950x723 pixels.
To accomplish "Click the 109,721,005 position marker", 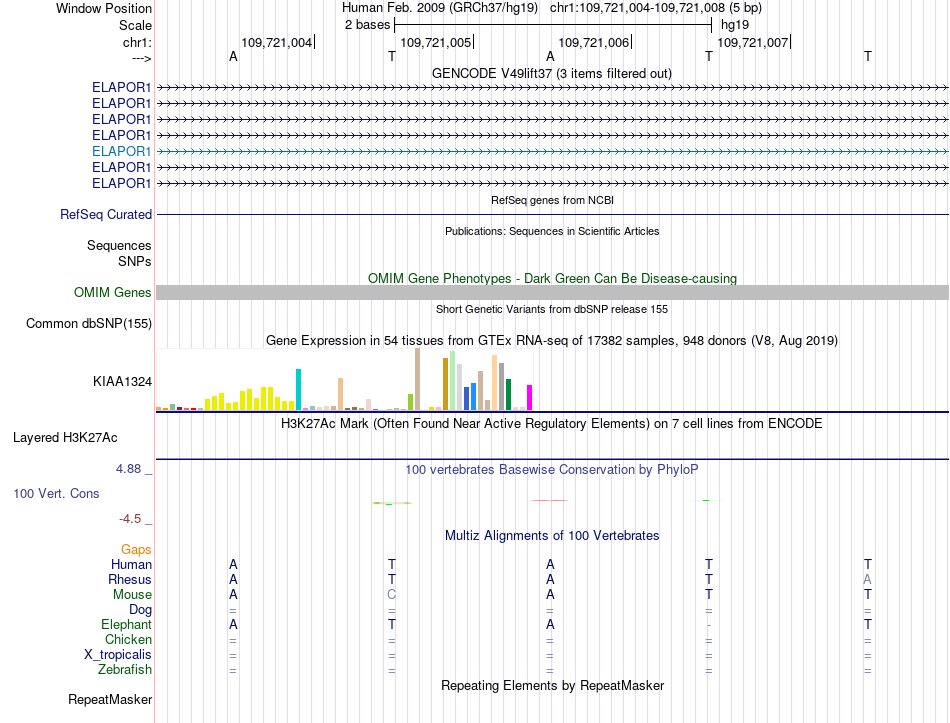I will click(437, 42).
